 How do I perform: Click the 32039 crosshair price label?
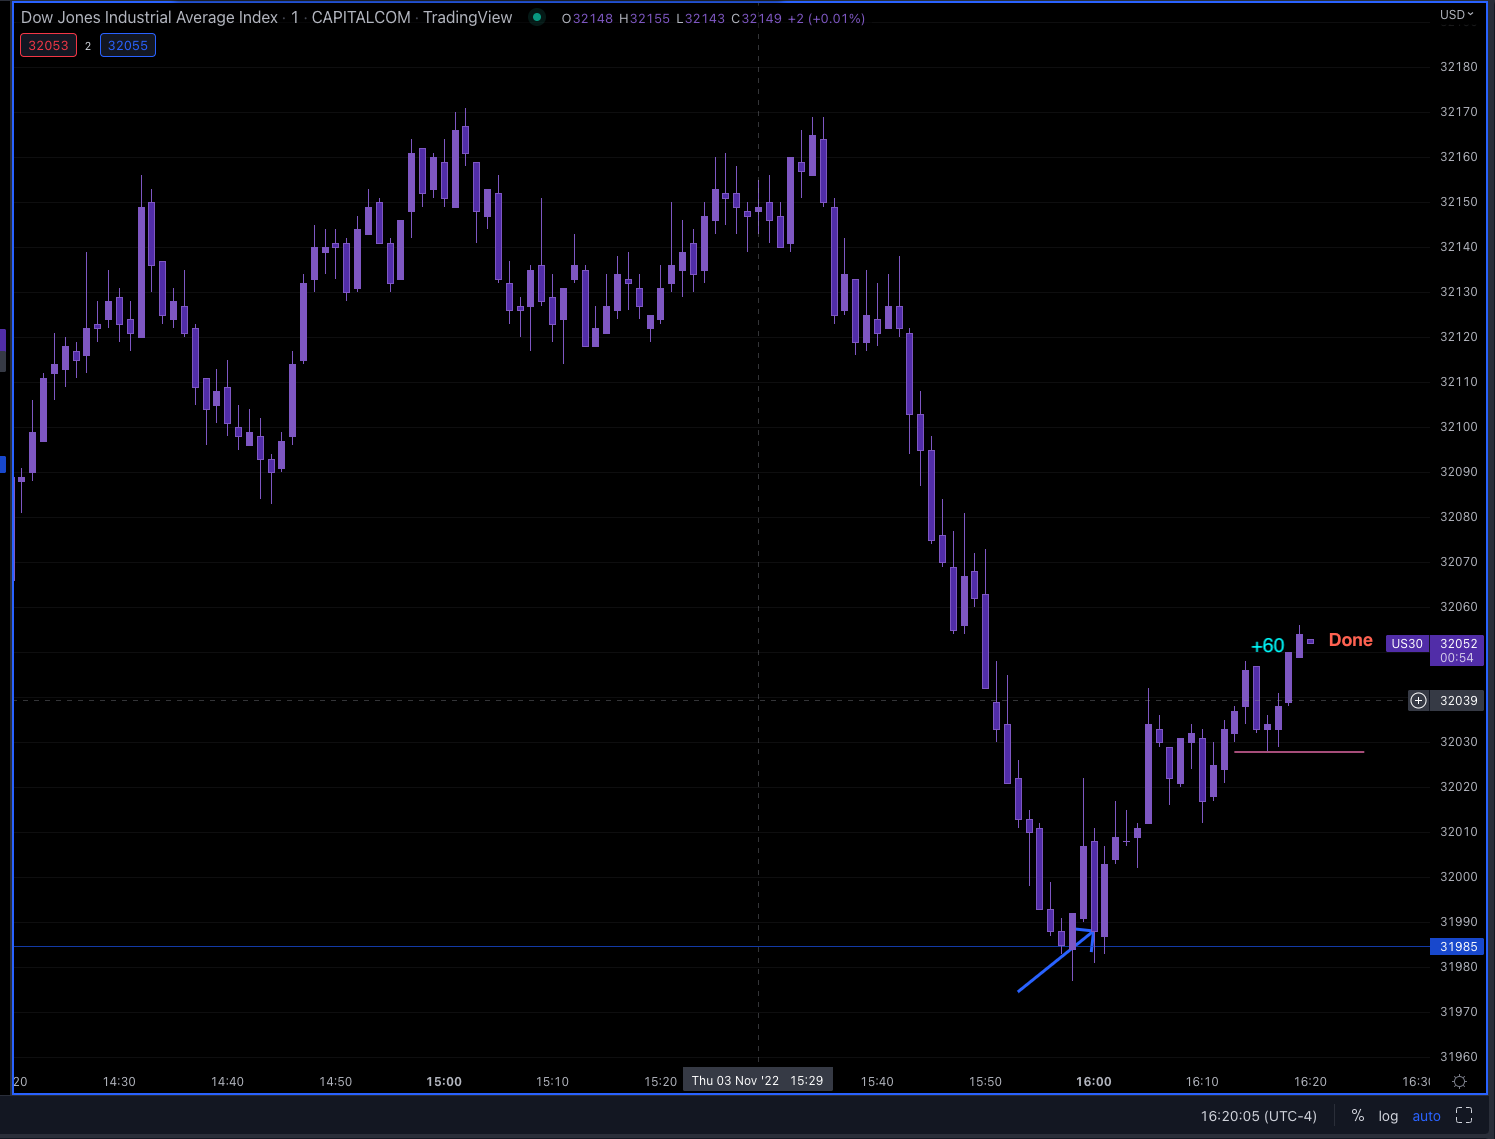tap(1458, 701)
